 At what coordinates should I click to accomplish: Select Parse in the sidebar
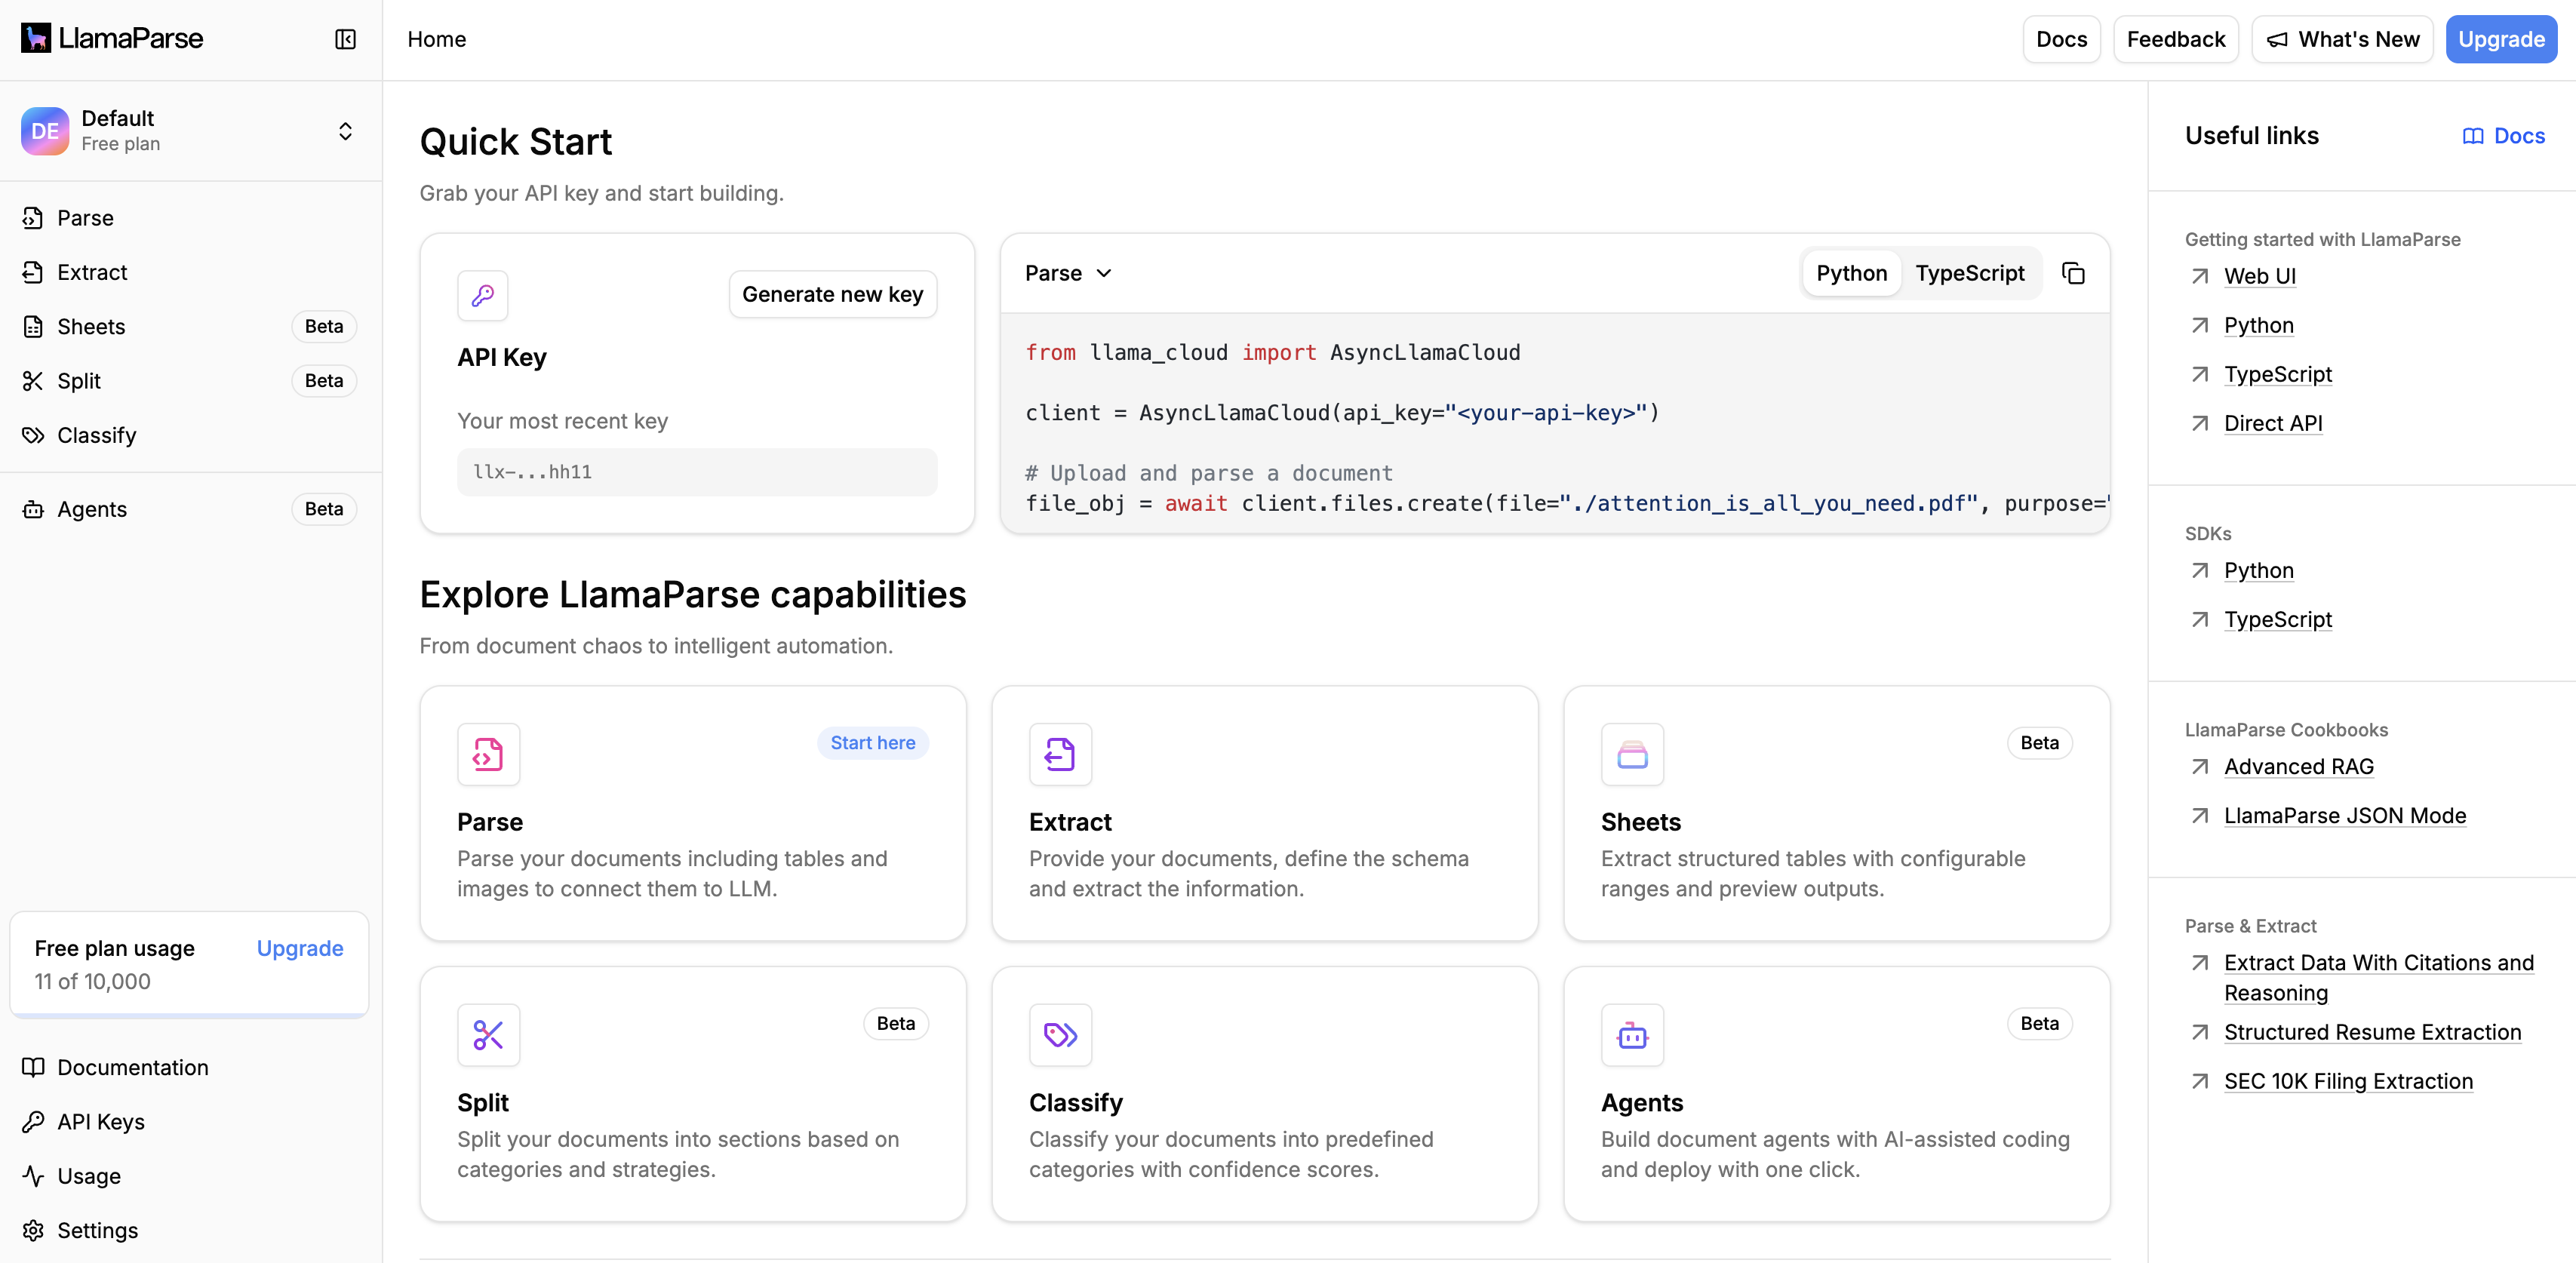click(84, 217)
